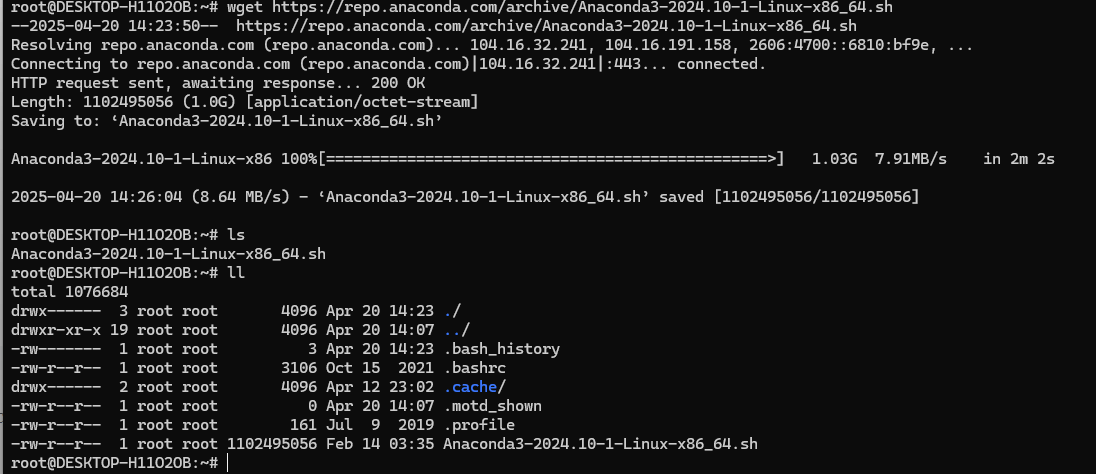This screenshot has width=1096, height=474.
Task: Click the blue ./ directory entry
Action: point(452,310)
